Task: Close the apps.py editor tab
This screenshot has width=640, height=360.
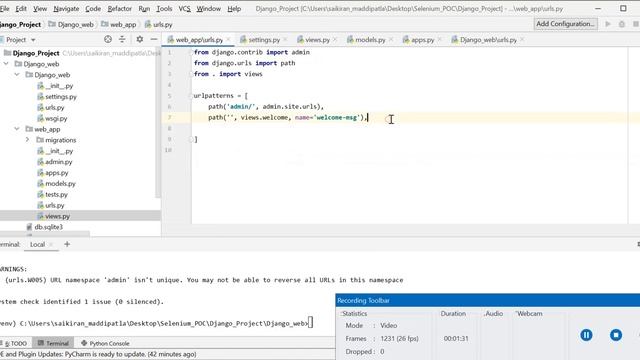Action: pos(440,40)
